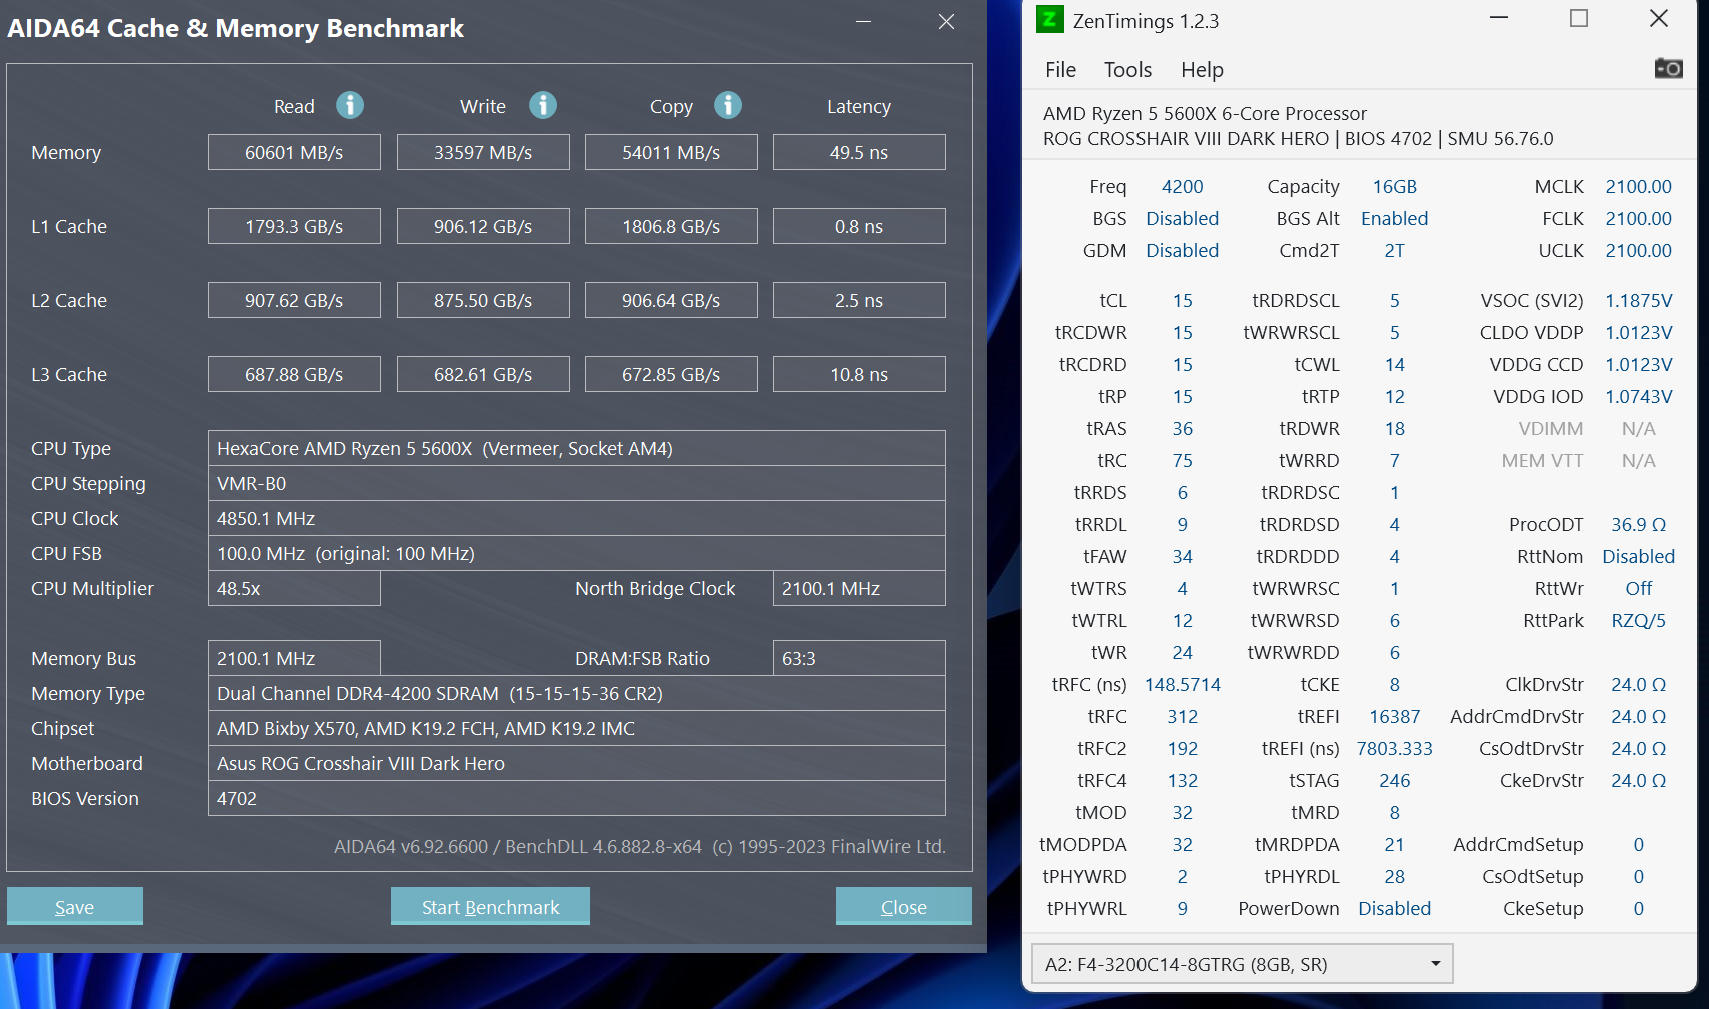The image size is (1709, 1009).
Task: Close the ZenTimings window
Action: [x=1659, y=18]
